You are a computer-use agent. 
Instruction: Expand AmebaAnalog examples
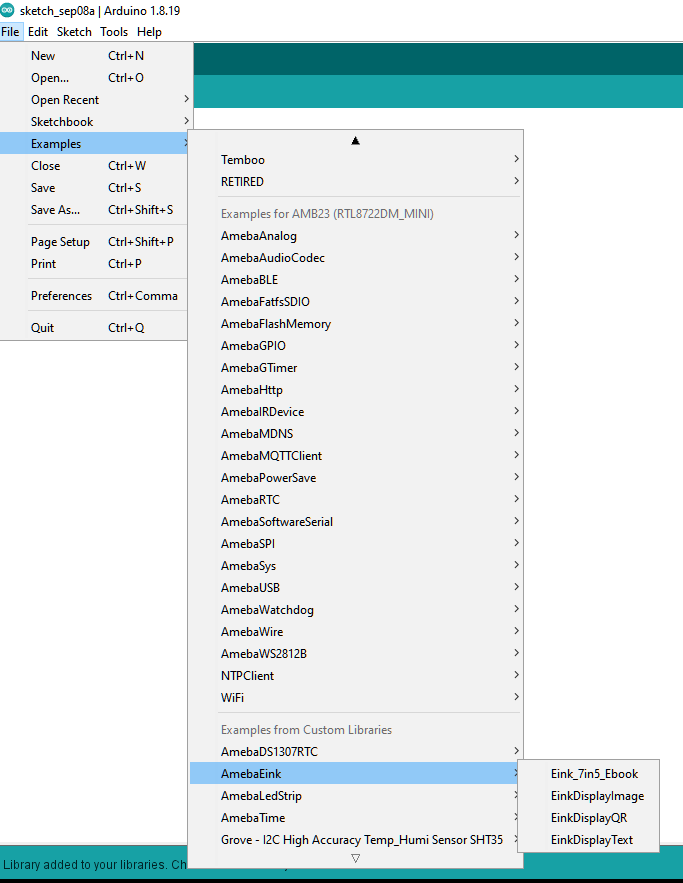coord(356,235)
